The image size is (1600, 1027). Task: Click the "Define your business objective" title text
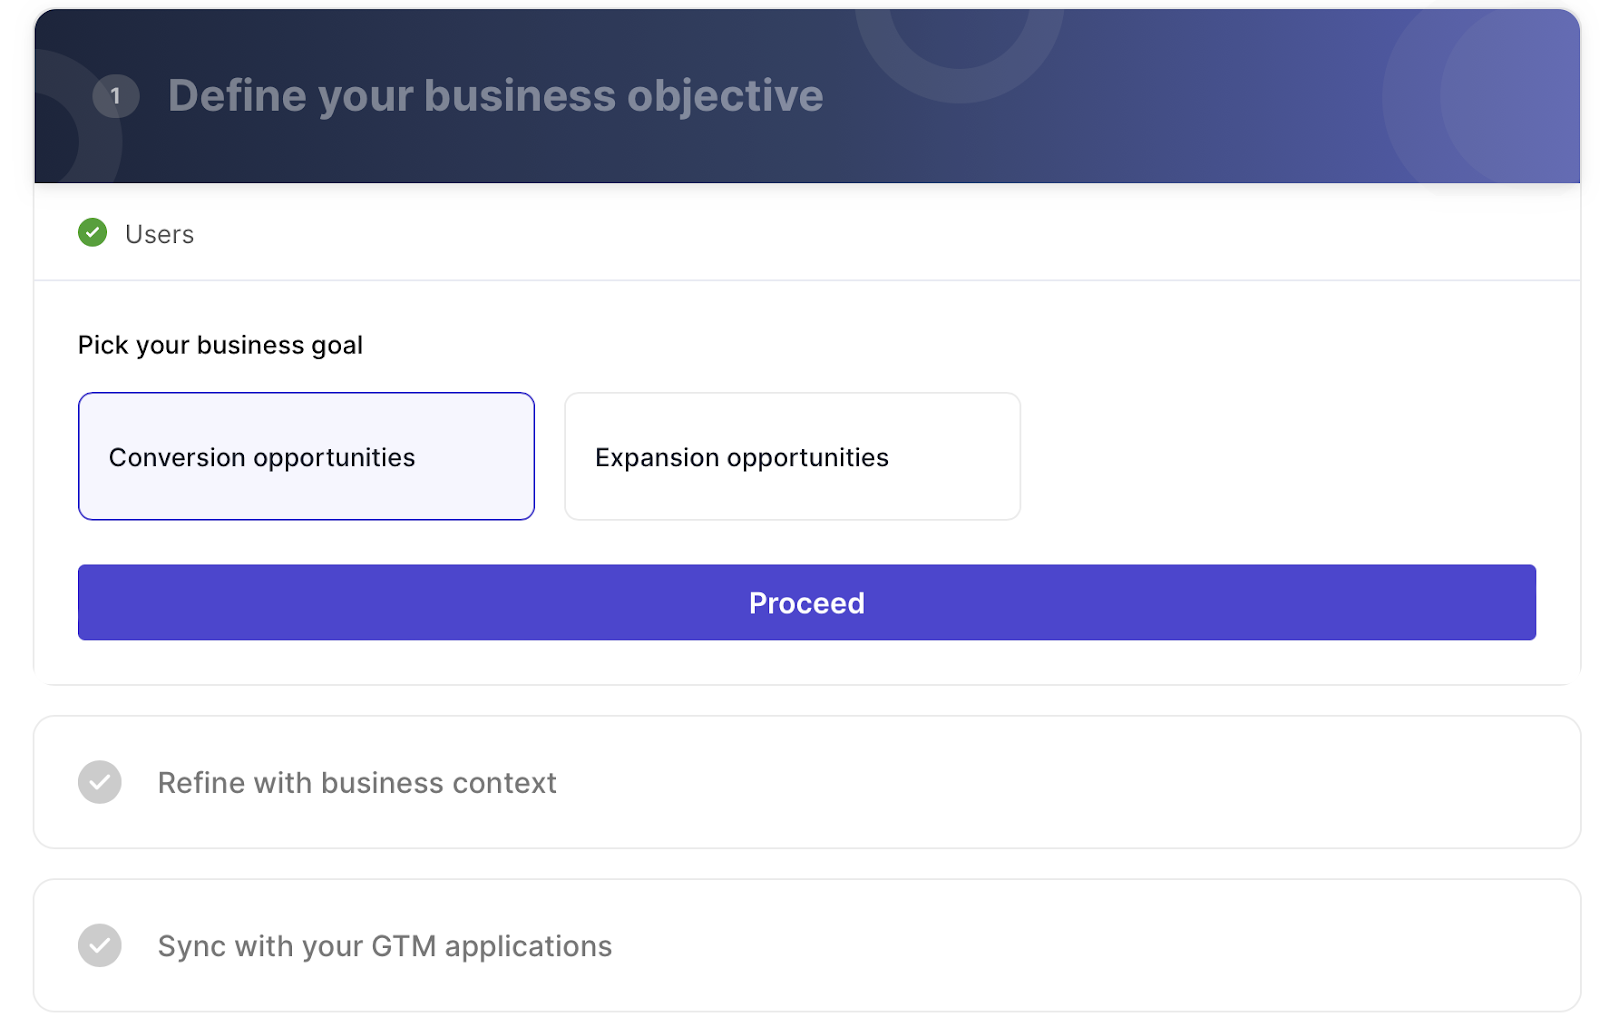coord(495,96)
